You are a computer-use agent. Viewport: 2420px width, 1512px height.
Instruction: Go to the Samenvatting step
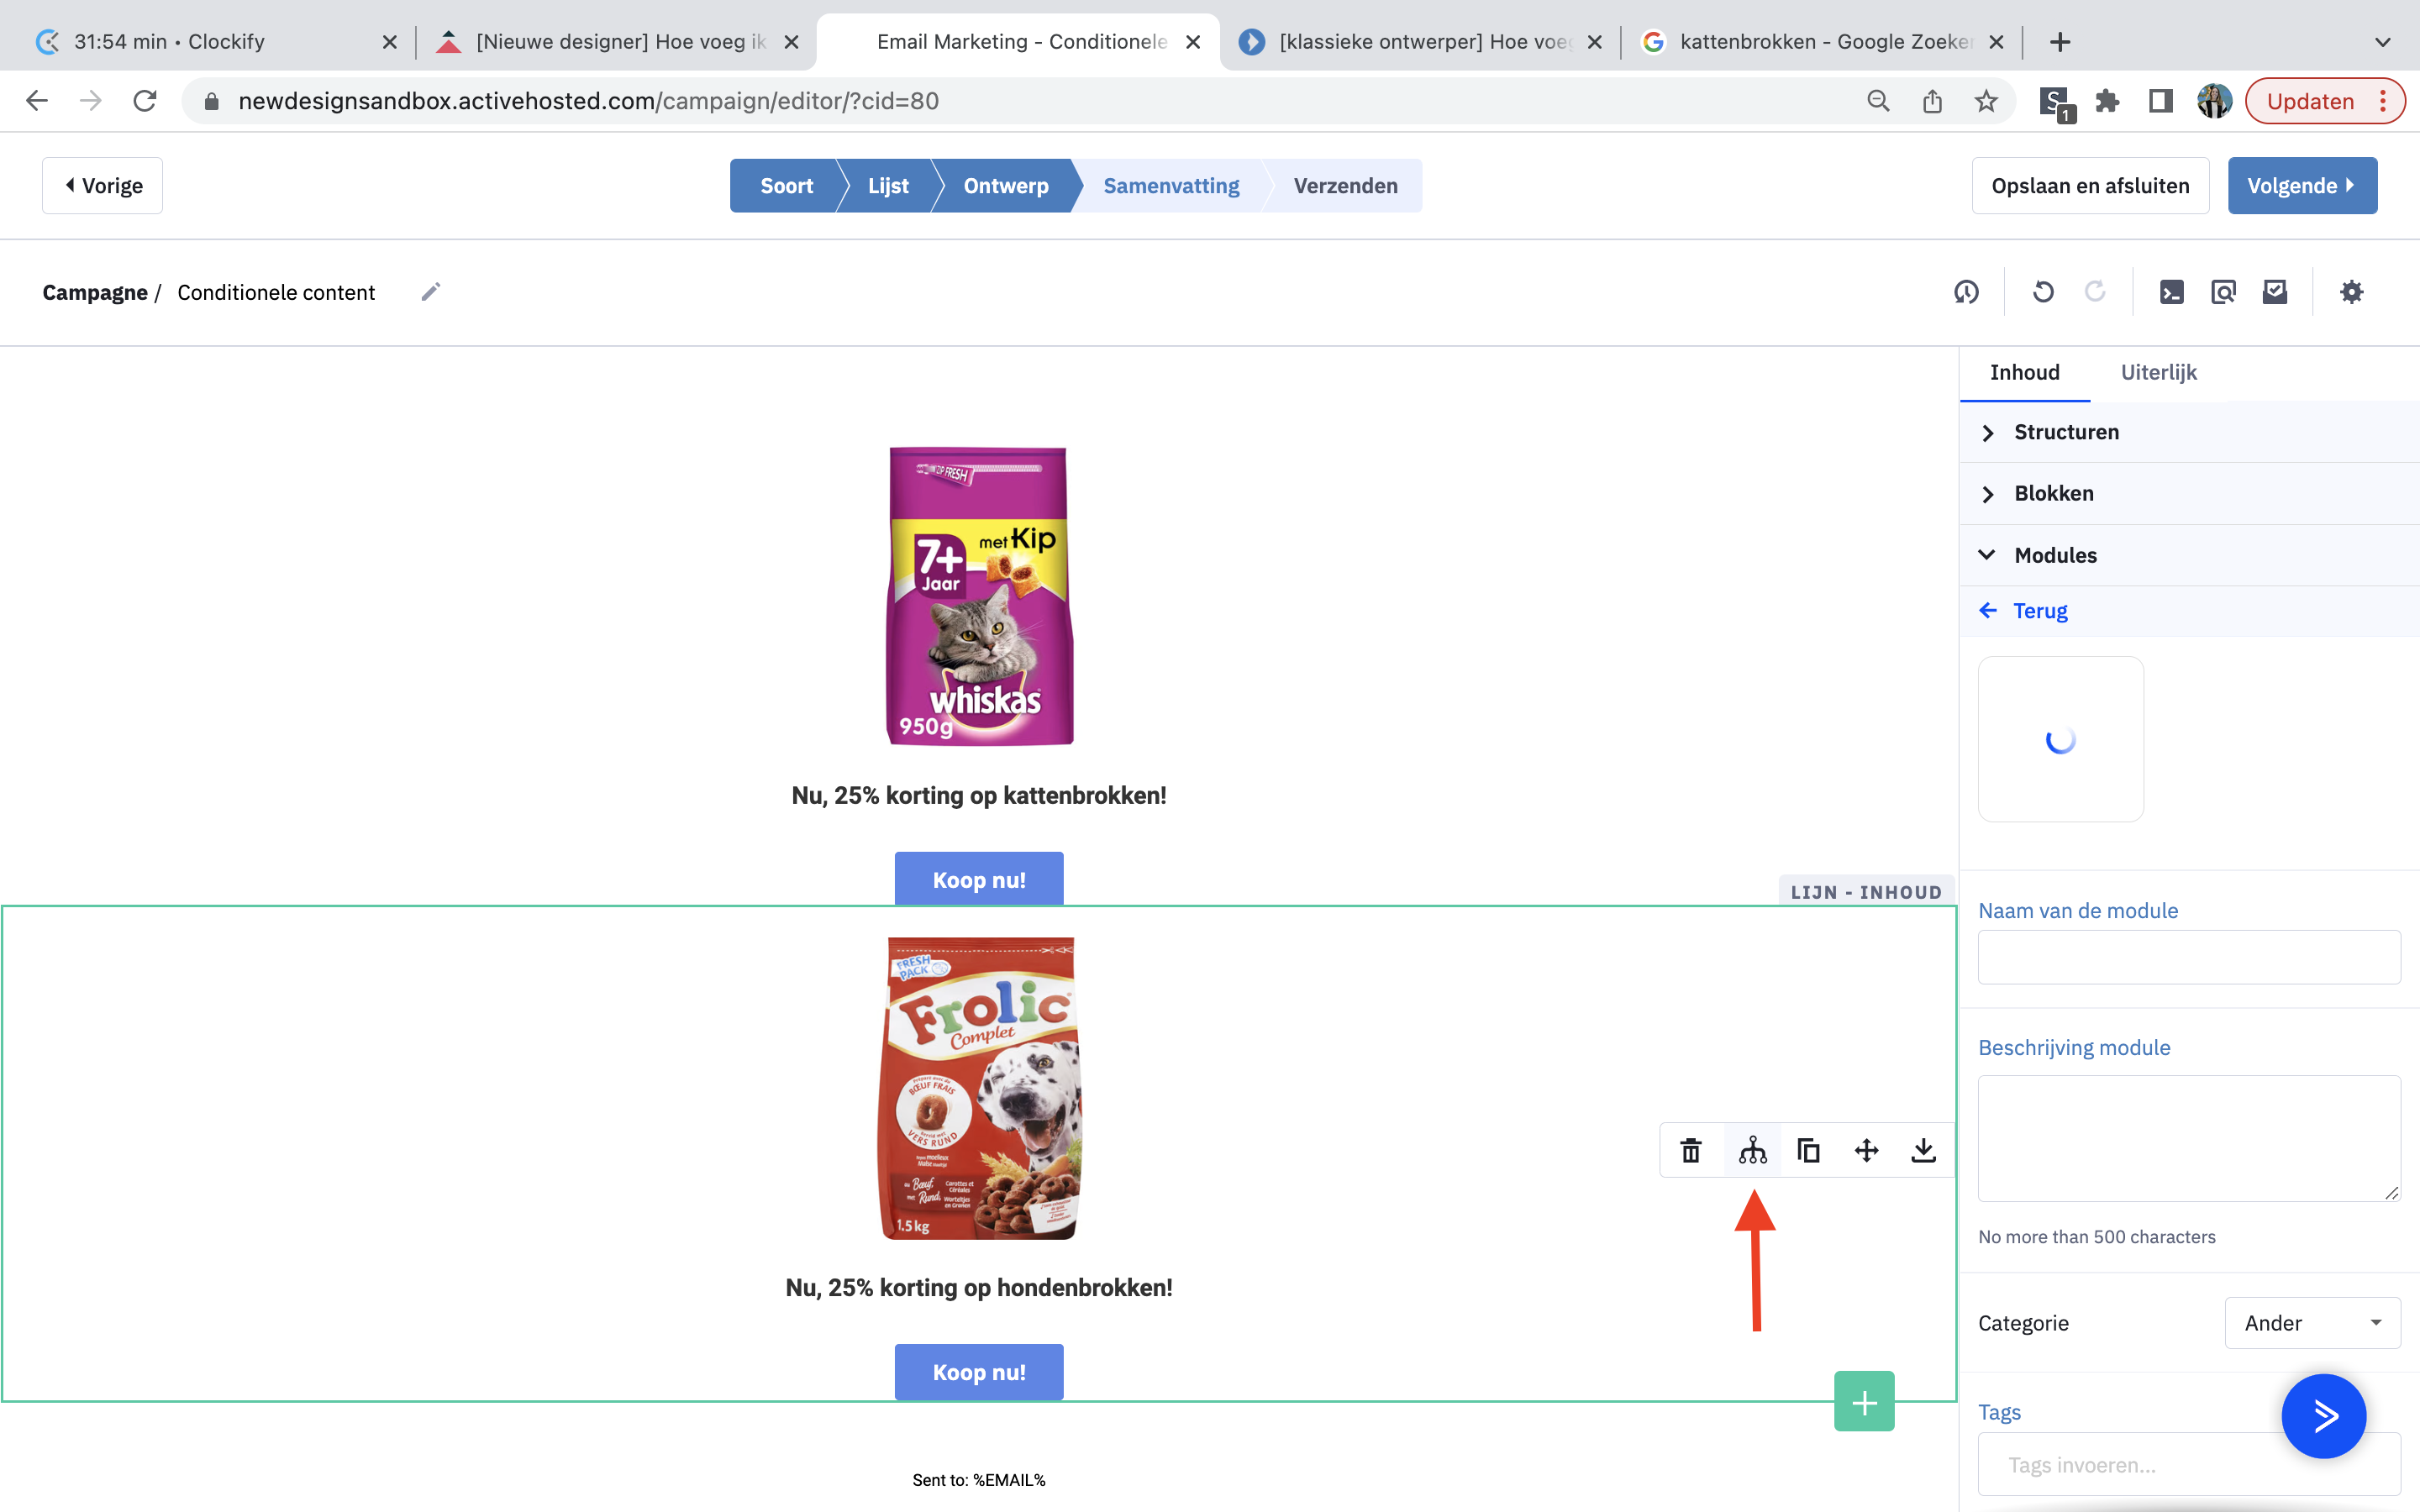pyautogui.click(x=1171, y=185)
